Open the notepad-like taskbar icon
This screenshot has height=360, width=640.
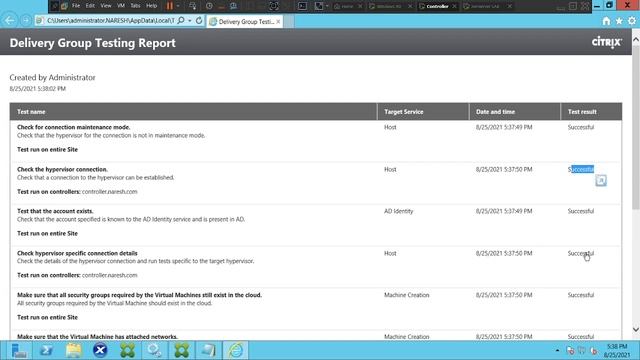tap(208, 350)
